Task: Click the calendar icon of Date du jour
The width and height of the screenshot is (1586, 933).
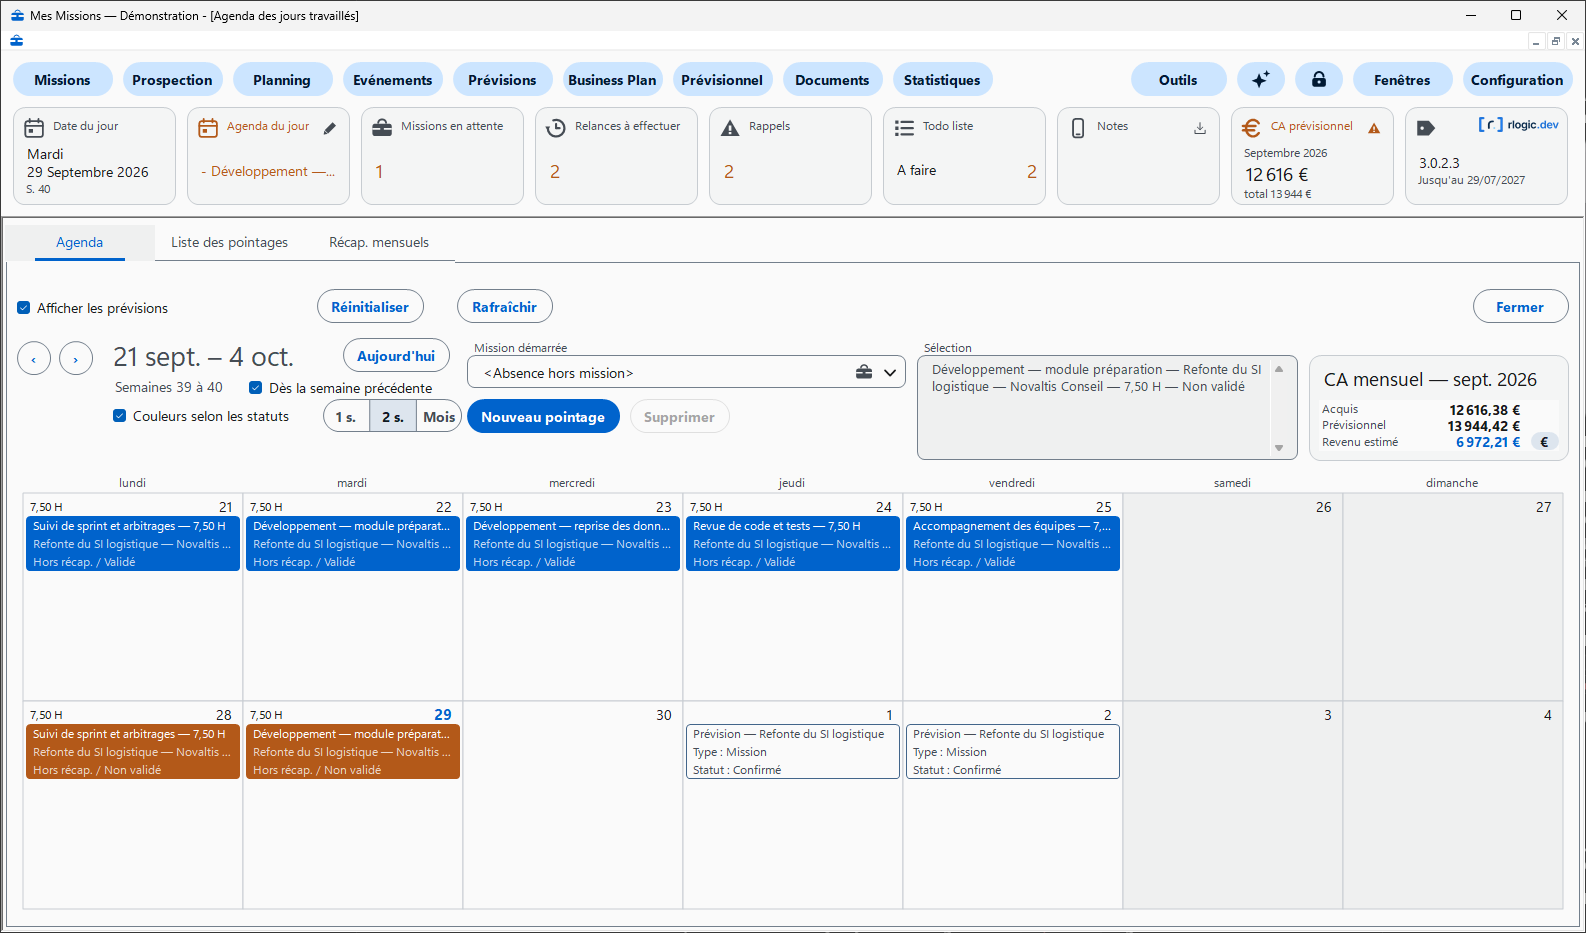Action: pos(34,127)
